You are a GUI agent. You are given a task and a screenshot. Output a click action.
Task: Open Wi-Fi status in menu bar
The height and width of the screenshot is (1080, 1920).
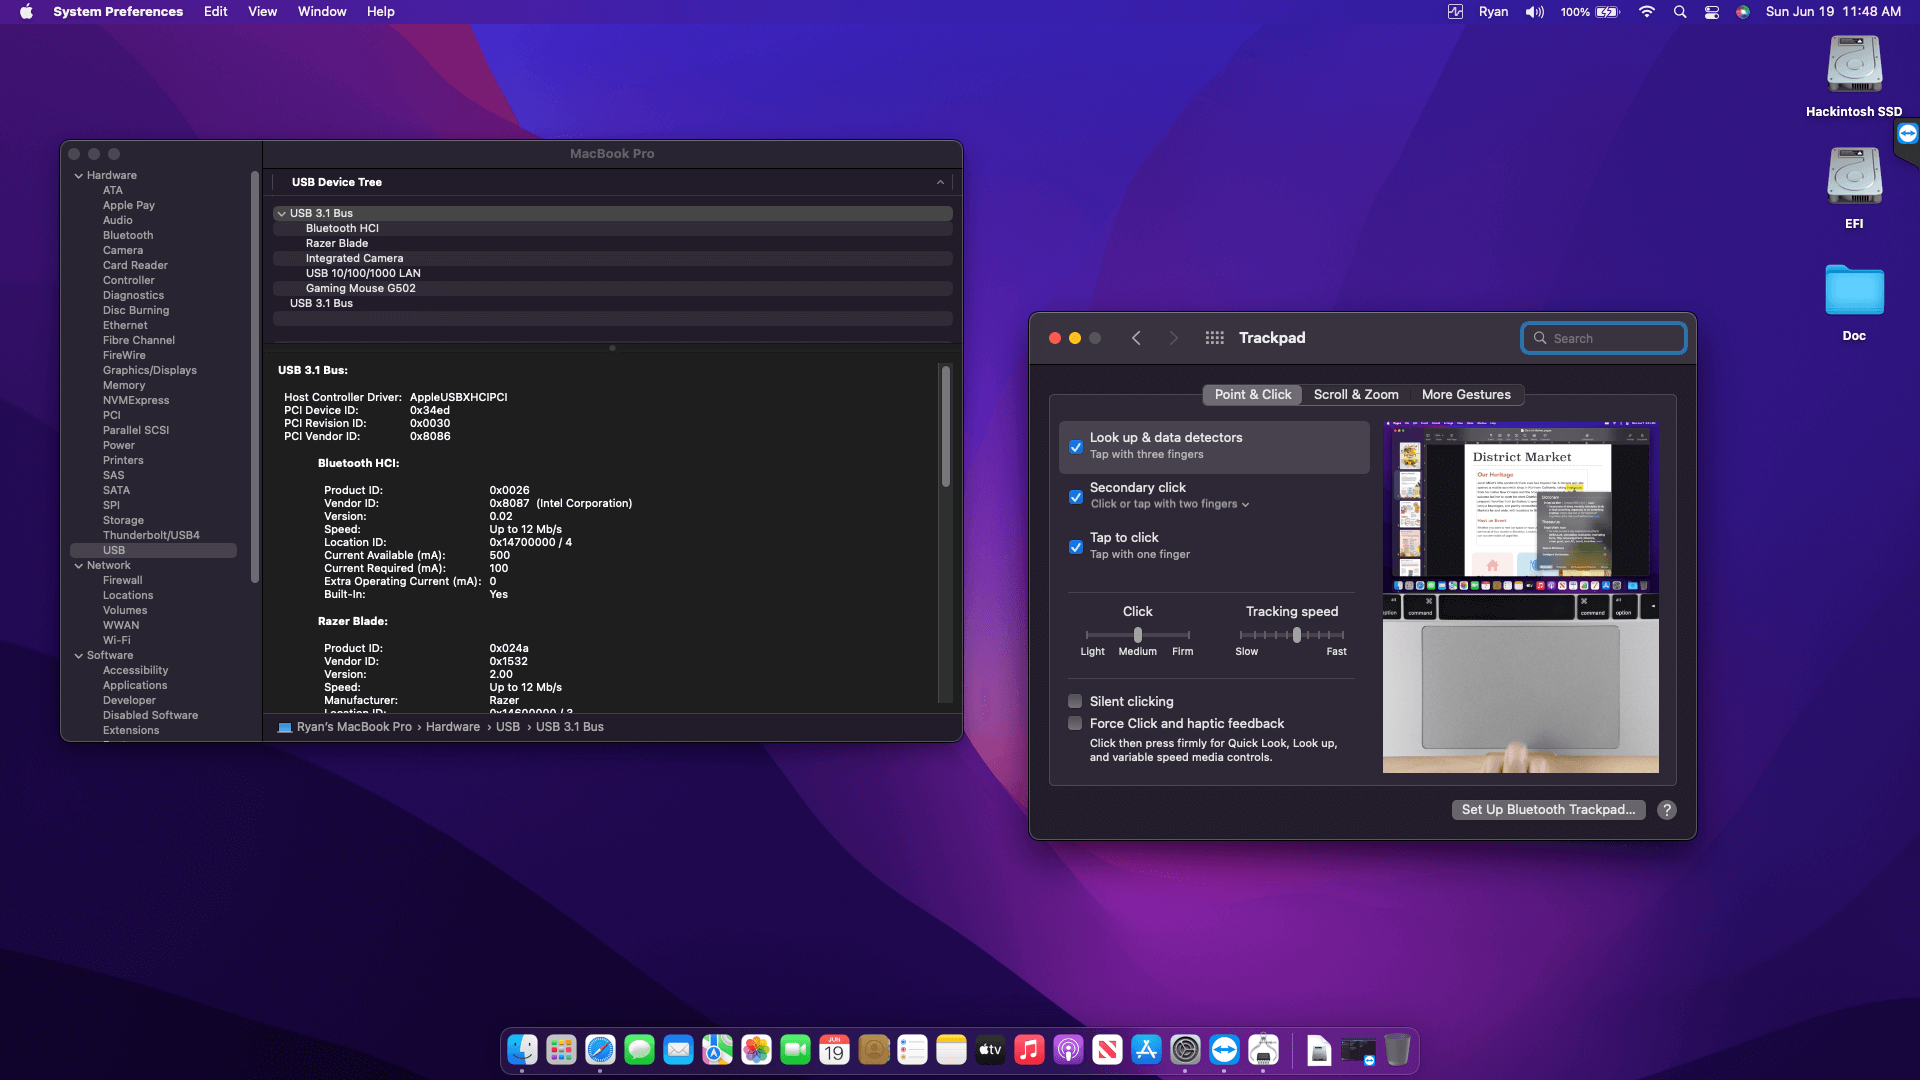1646,12
